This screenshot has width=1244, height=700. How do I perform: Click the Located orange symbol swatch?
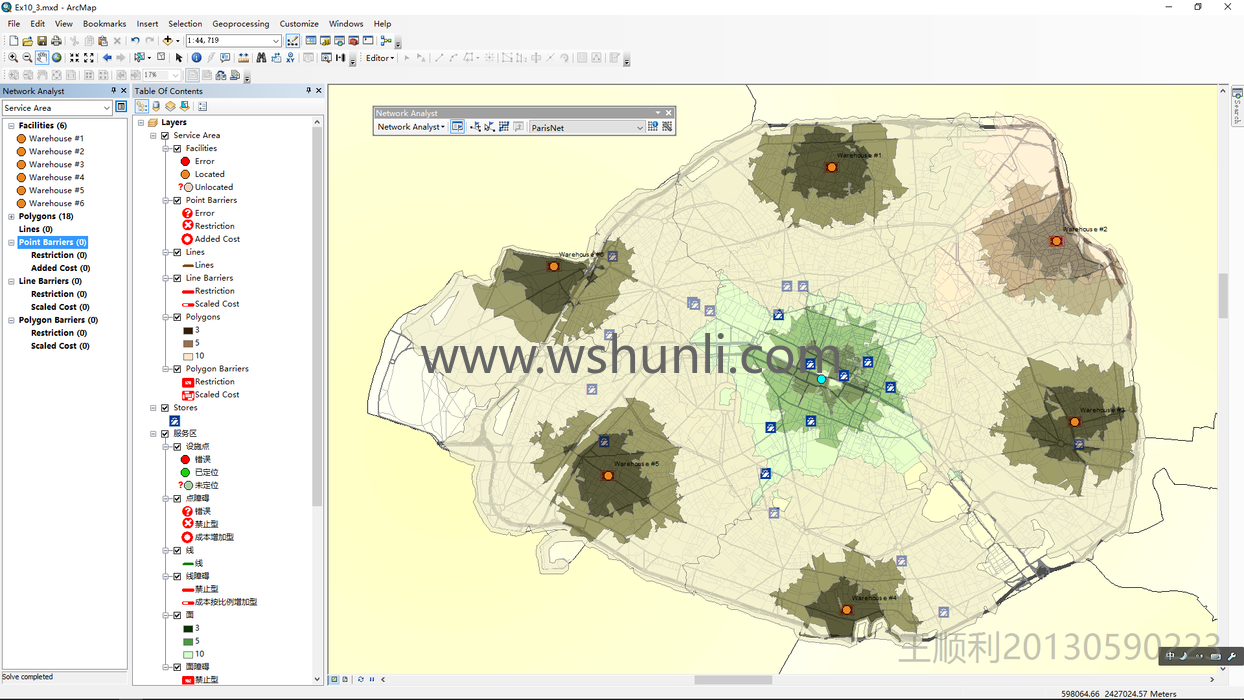185,174
